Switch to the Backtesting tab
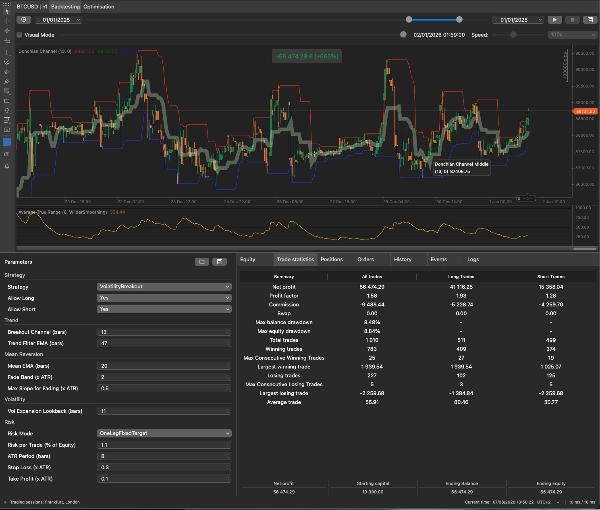Viewport: 600px width, 510px height. 65,7
